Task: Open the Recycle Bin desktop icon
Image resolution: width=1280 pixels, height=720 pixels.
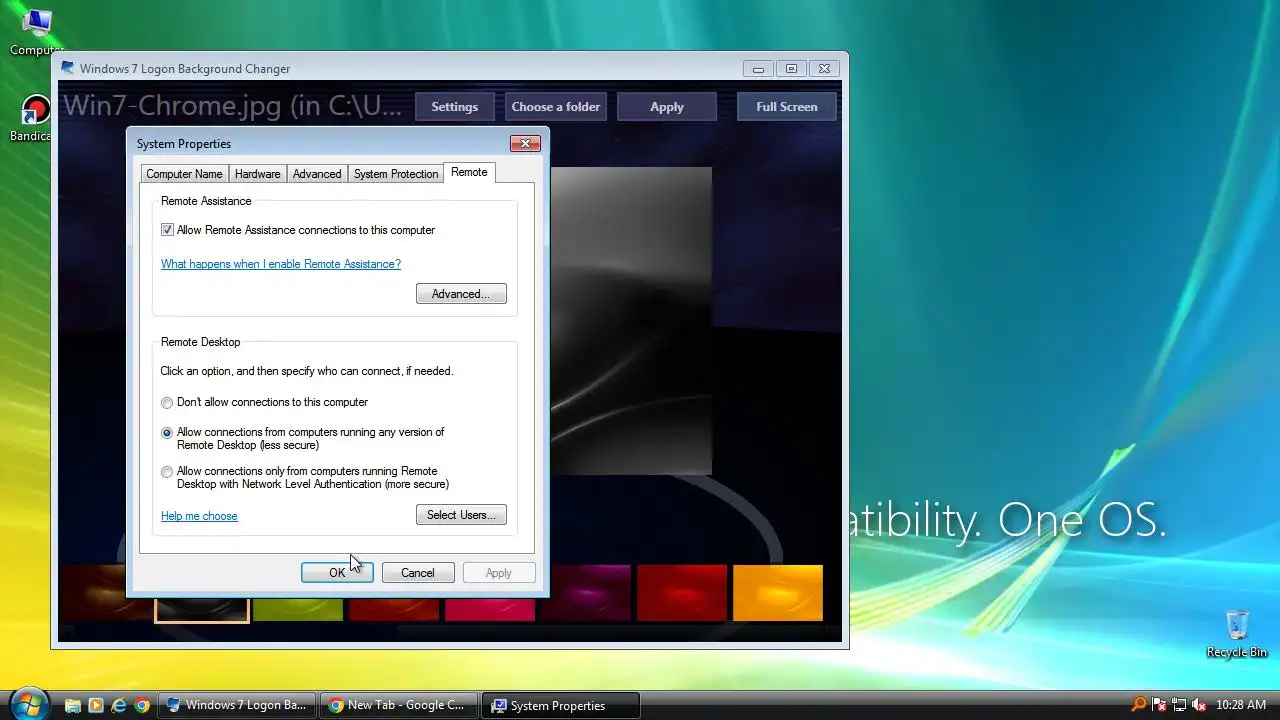Action: pyautogui.click(x=1237, y=633)
